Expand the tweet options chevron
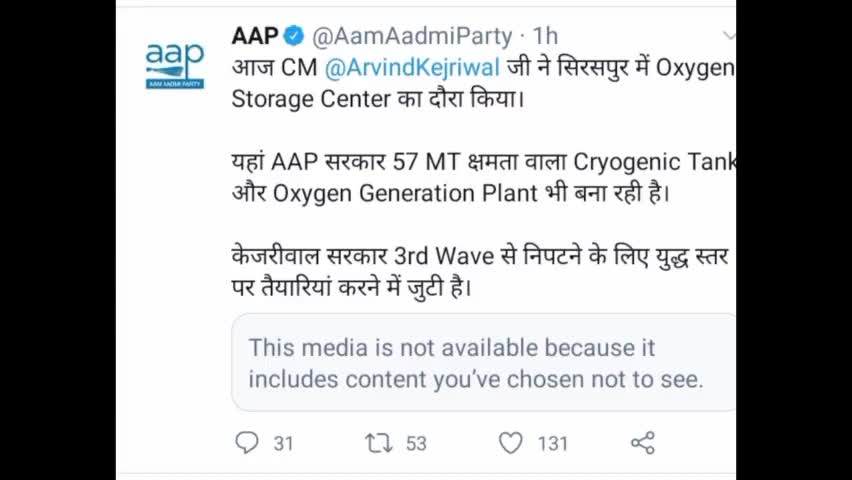Viewport: 852px width, 480px height. point(729,37)
